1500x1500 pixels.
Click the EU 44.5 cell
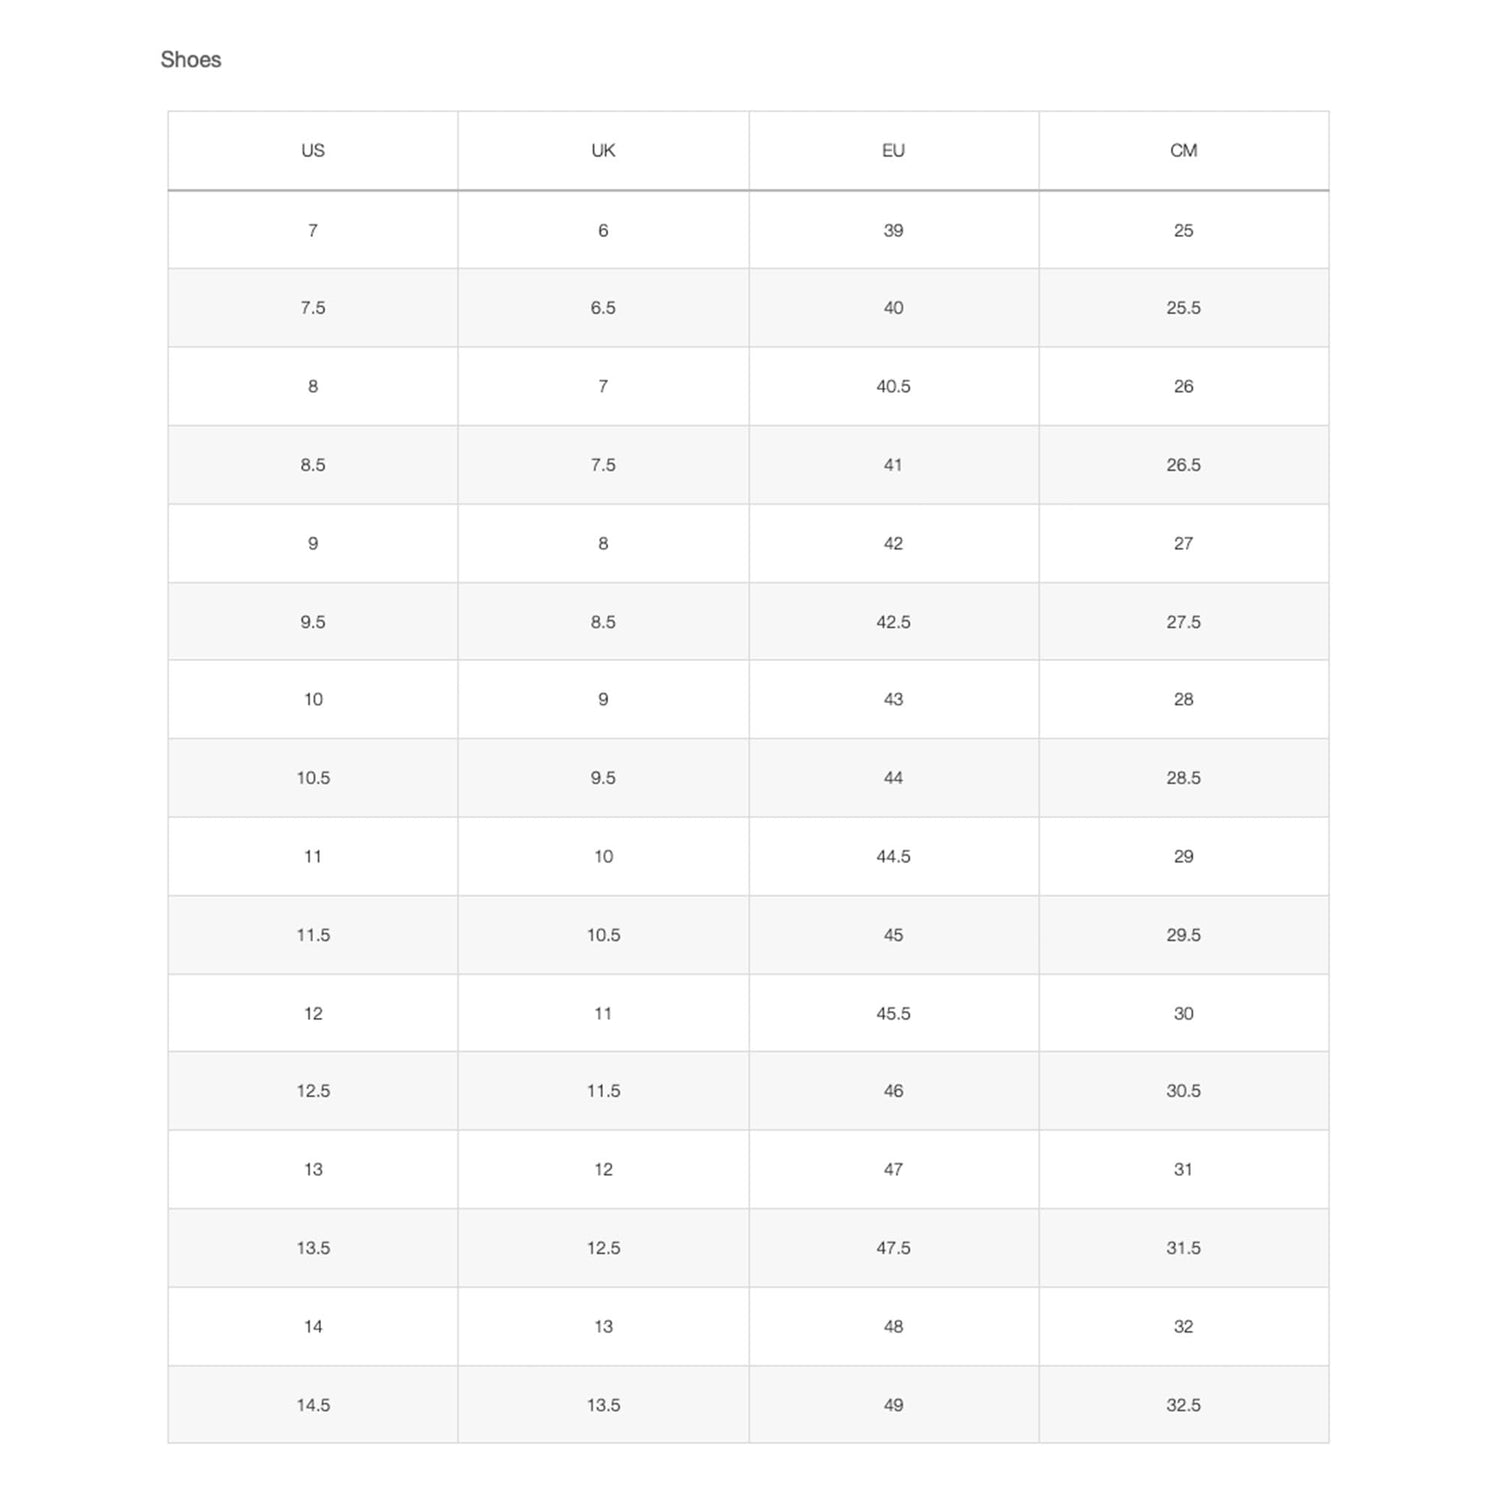pos(893,857)
